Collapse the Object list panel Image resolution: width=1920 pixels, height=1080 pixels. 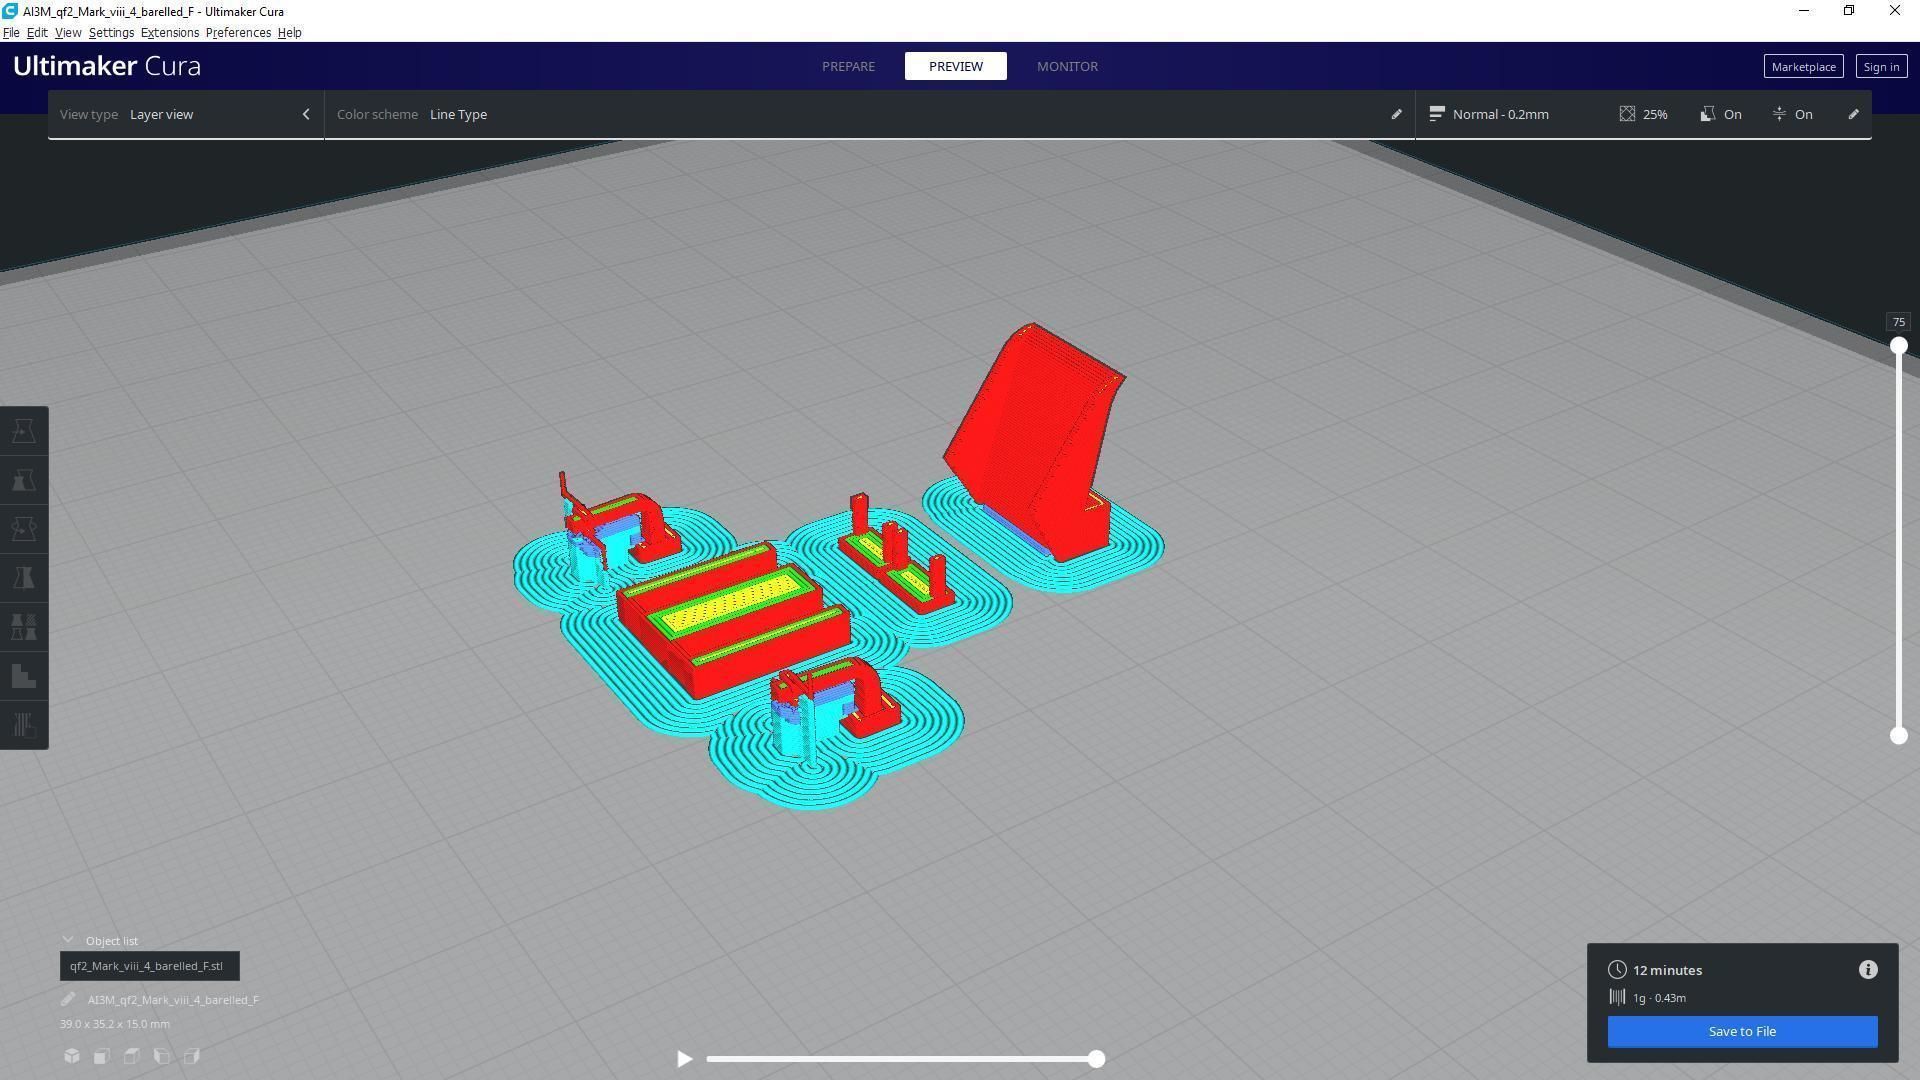click(68, 941)
